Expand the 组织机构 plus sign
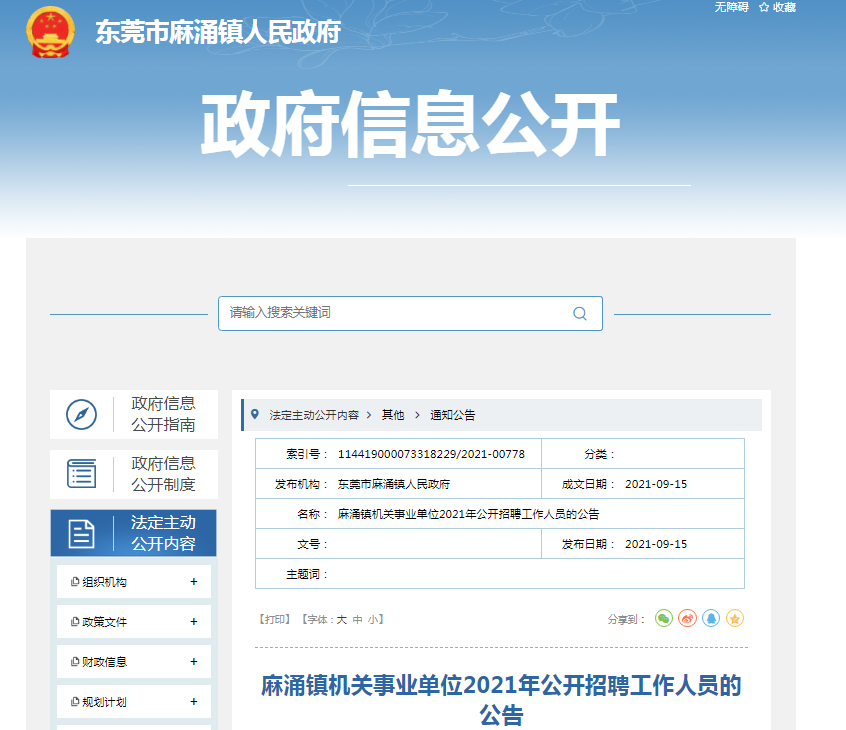Viewport: 846px width, 730px height. (x=194, y=582)
